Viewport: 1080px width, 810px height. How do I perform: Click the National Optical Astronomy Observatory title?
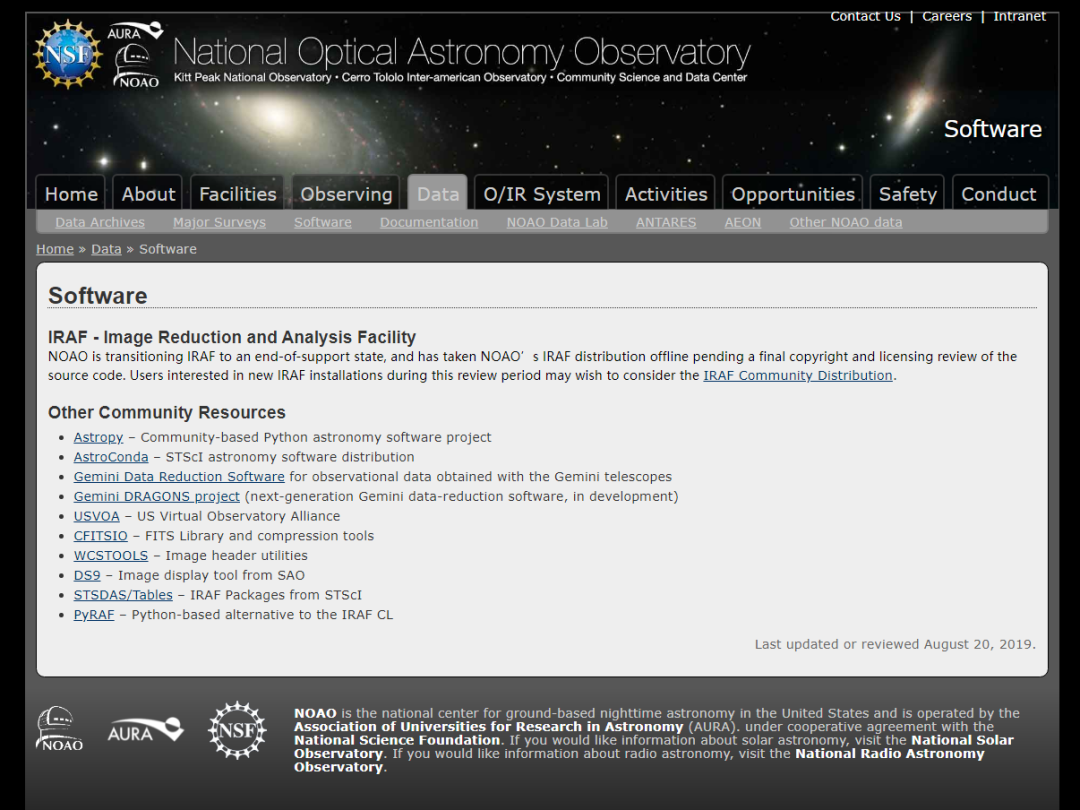coord(461,52)
